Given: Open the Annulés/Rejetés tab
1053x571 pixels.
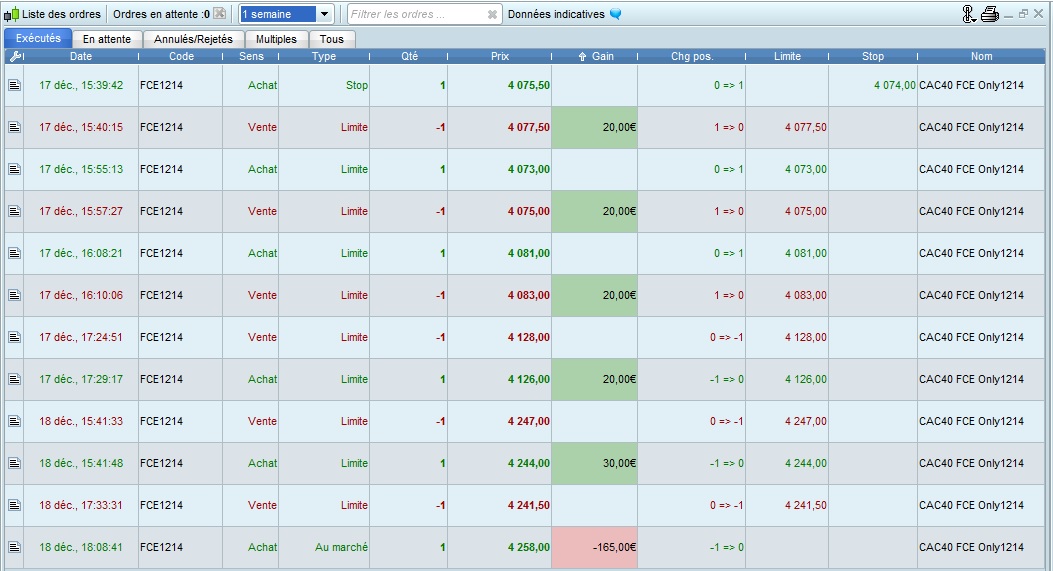Looking at the screenshot, I should (x=193, y=39).
